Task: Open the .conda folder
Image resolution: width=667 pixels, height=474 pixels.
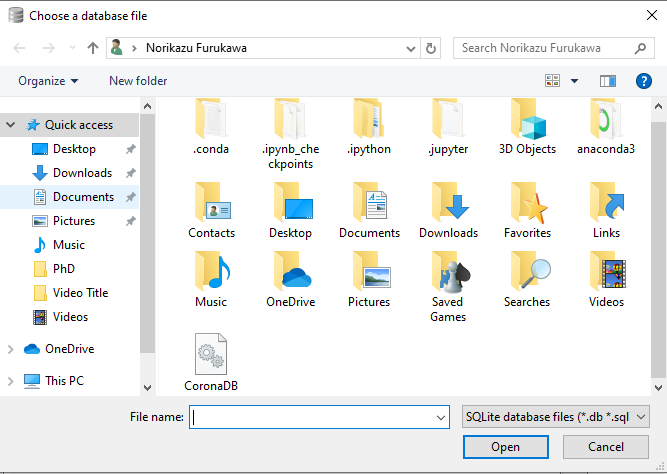Action: (x=211, y=127)
